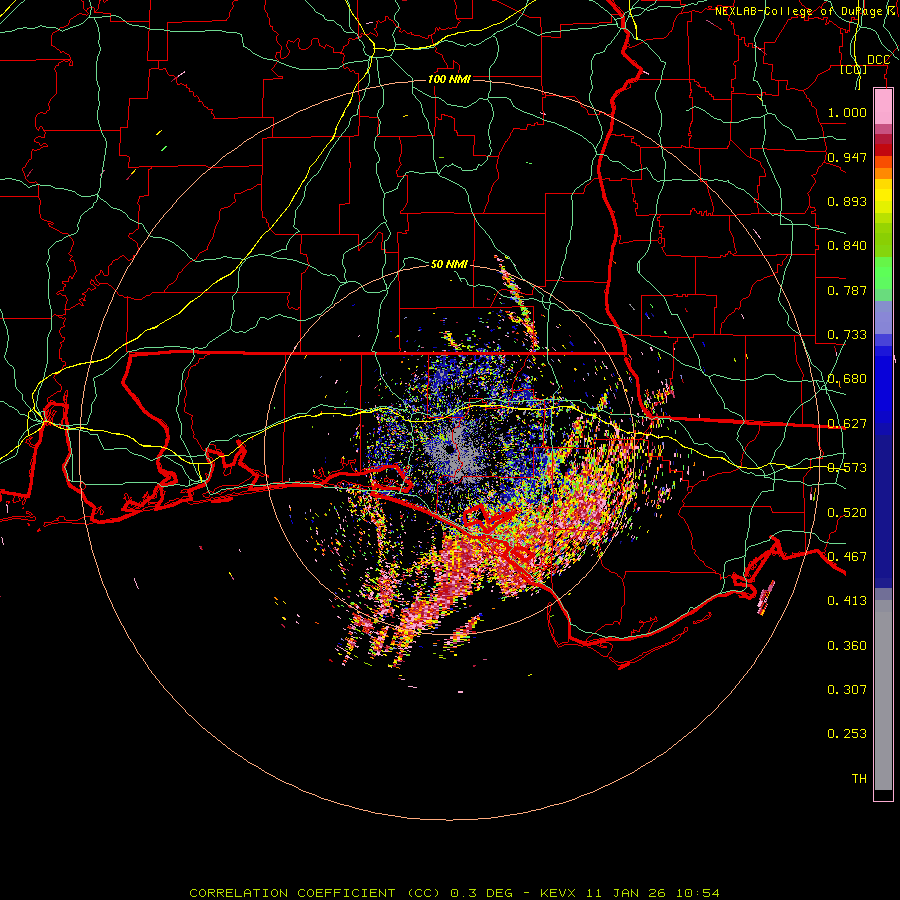Click the 0.680 value on the color scale
Screen dimensions: 900x900
[847, 379]
